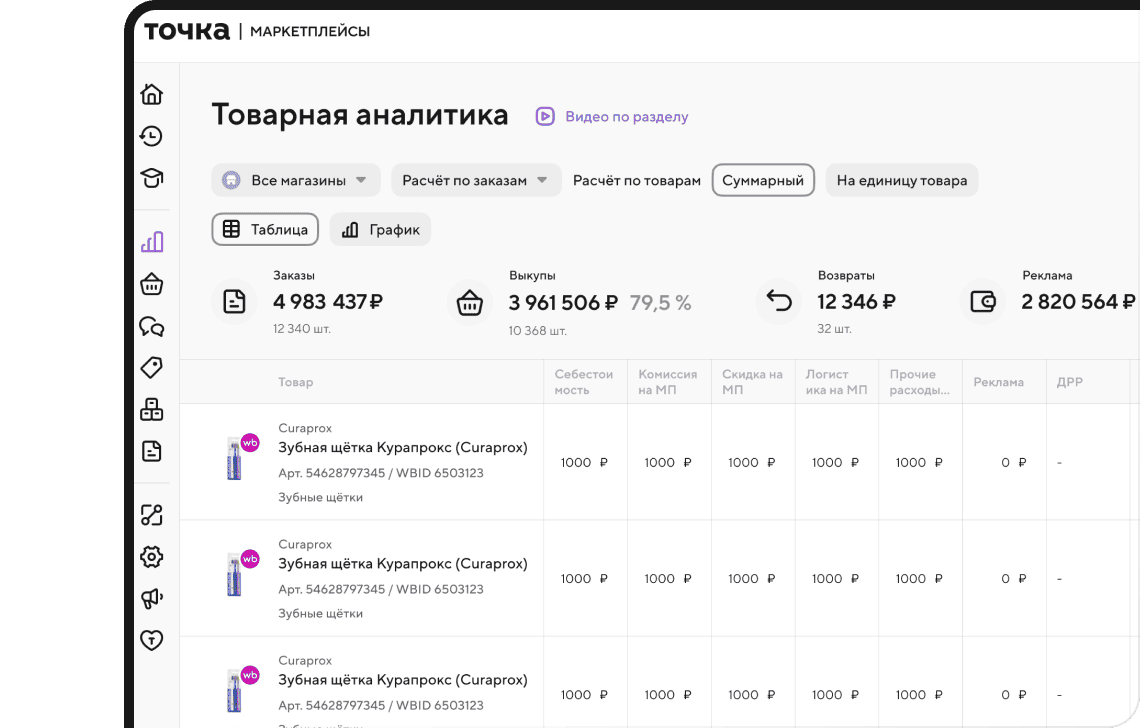The height and width of the screenshot is (728, 1140).
Task: Toggle the График view
Action: [x=380, y=230]
